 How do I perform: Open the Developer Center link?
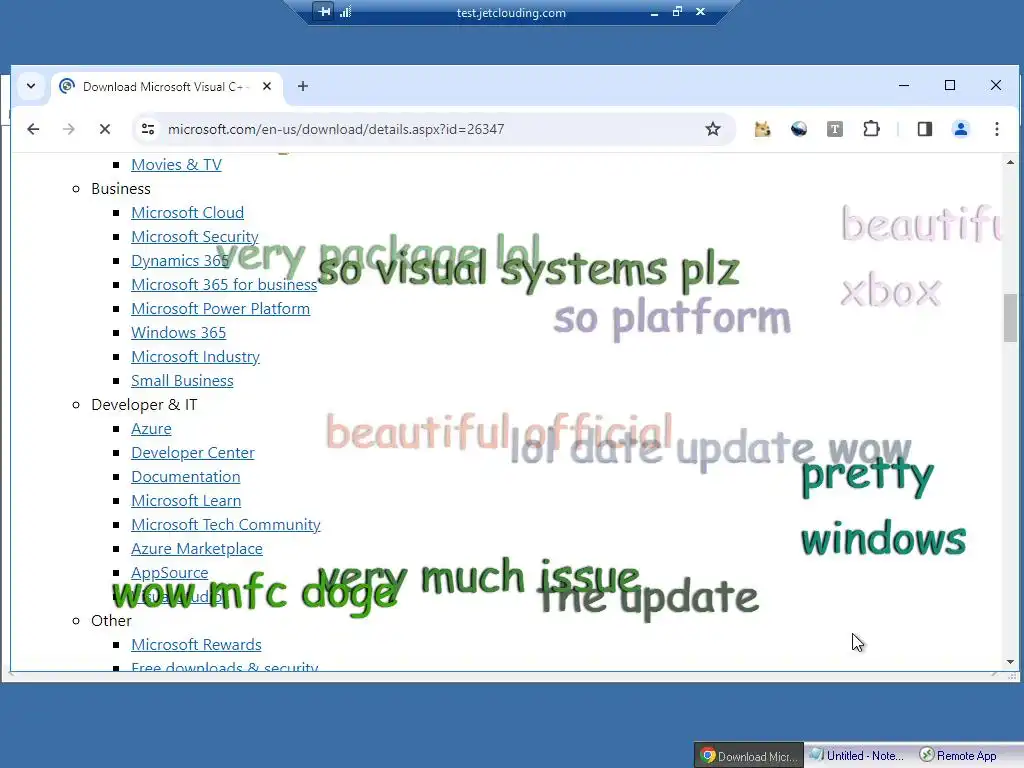(x=193, y=453)
